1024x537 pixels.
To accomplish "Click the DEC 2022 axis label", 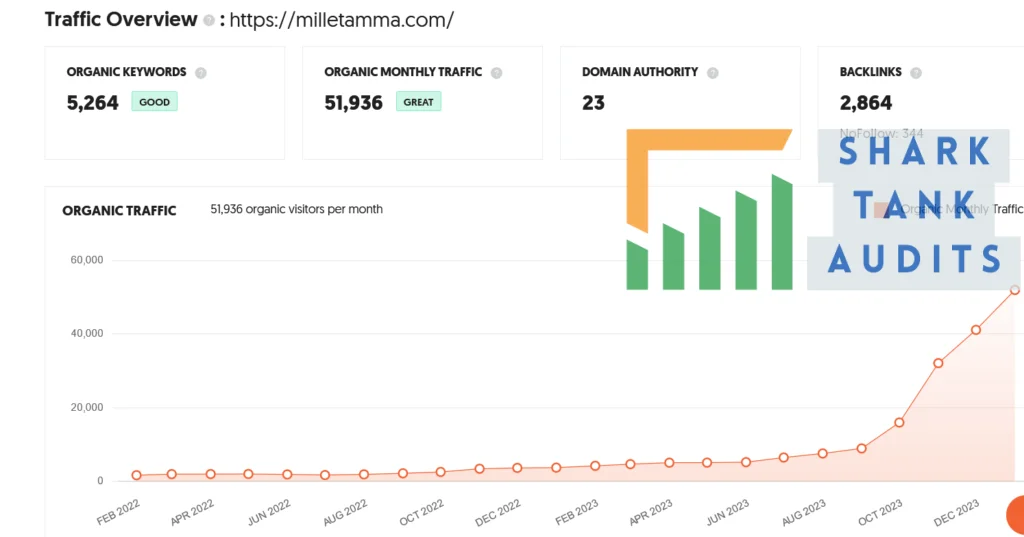I will [x=498, y=512].
